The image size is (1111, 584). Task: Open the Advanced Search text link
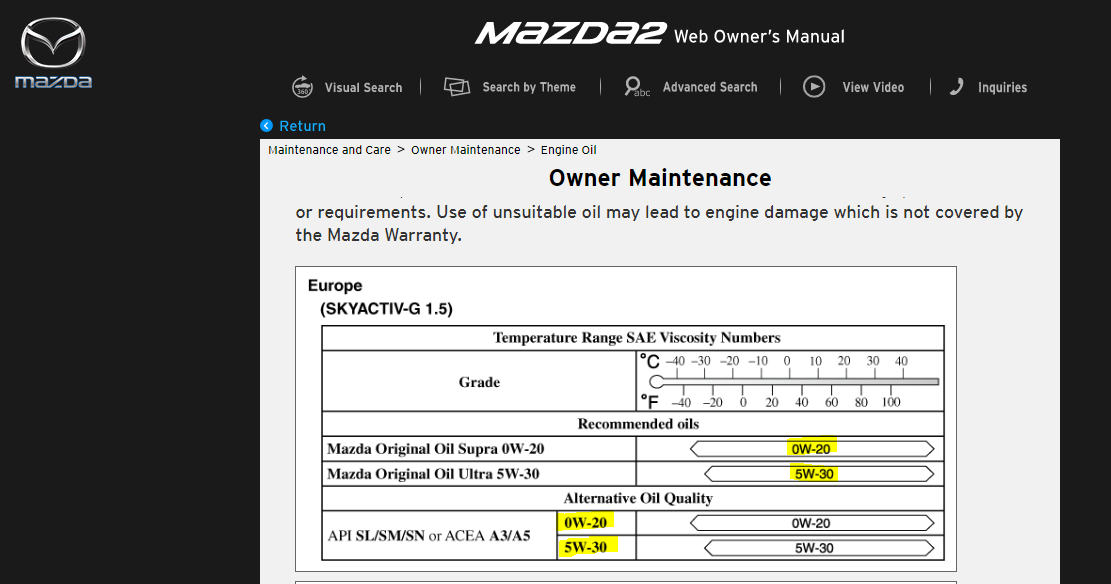click(x=709, y=88)
